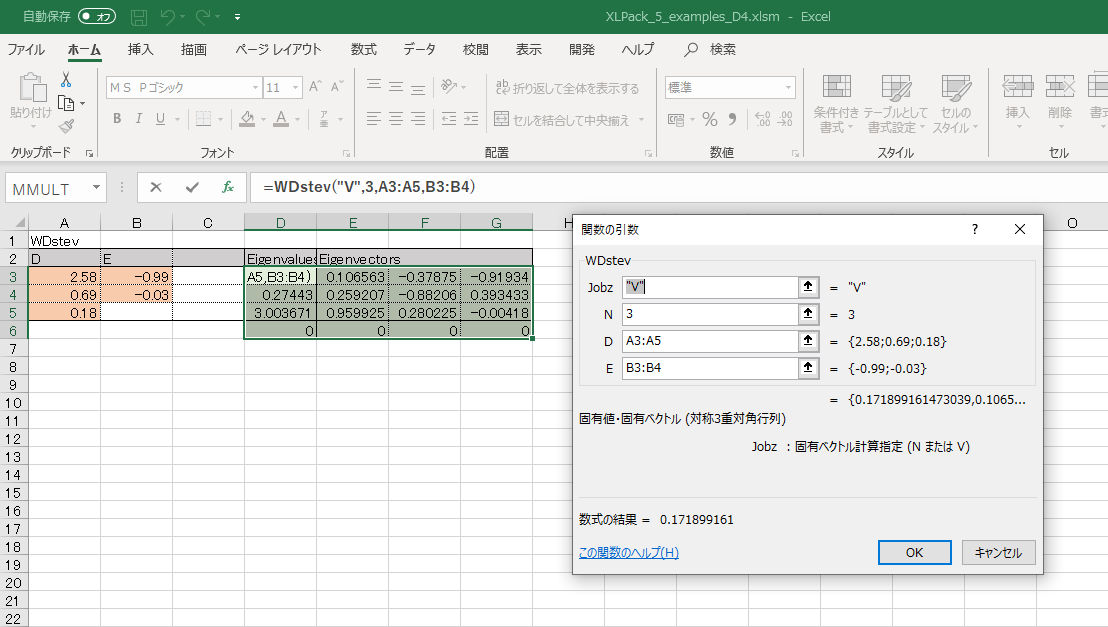Click the N argument input field

click(708, 314)
